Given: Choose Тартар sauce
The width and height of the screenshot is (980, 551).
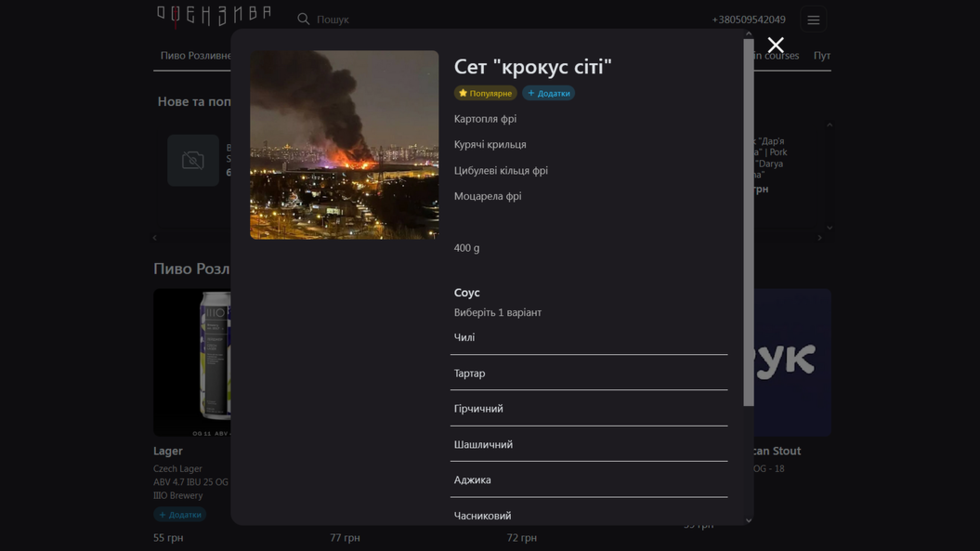Looking at the screenshot, I should pyautogui.click(x=588, y=373).
